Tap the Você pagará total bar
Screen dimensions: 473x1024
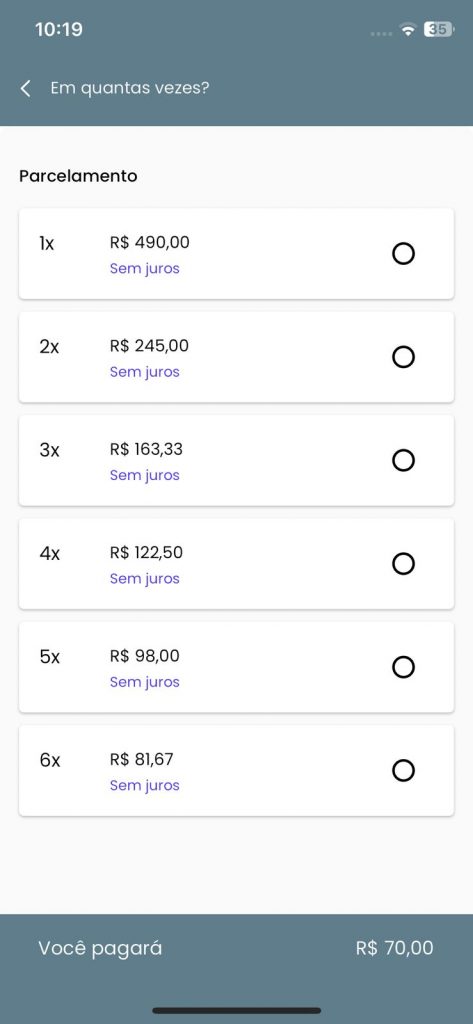pyautogui.click(x=236, y=948)
